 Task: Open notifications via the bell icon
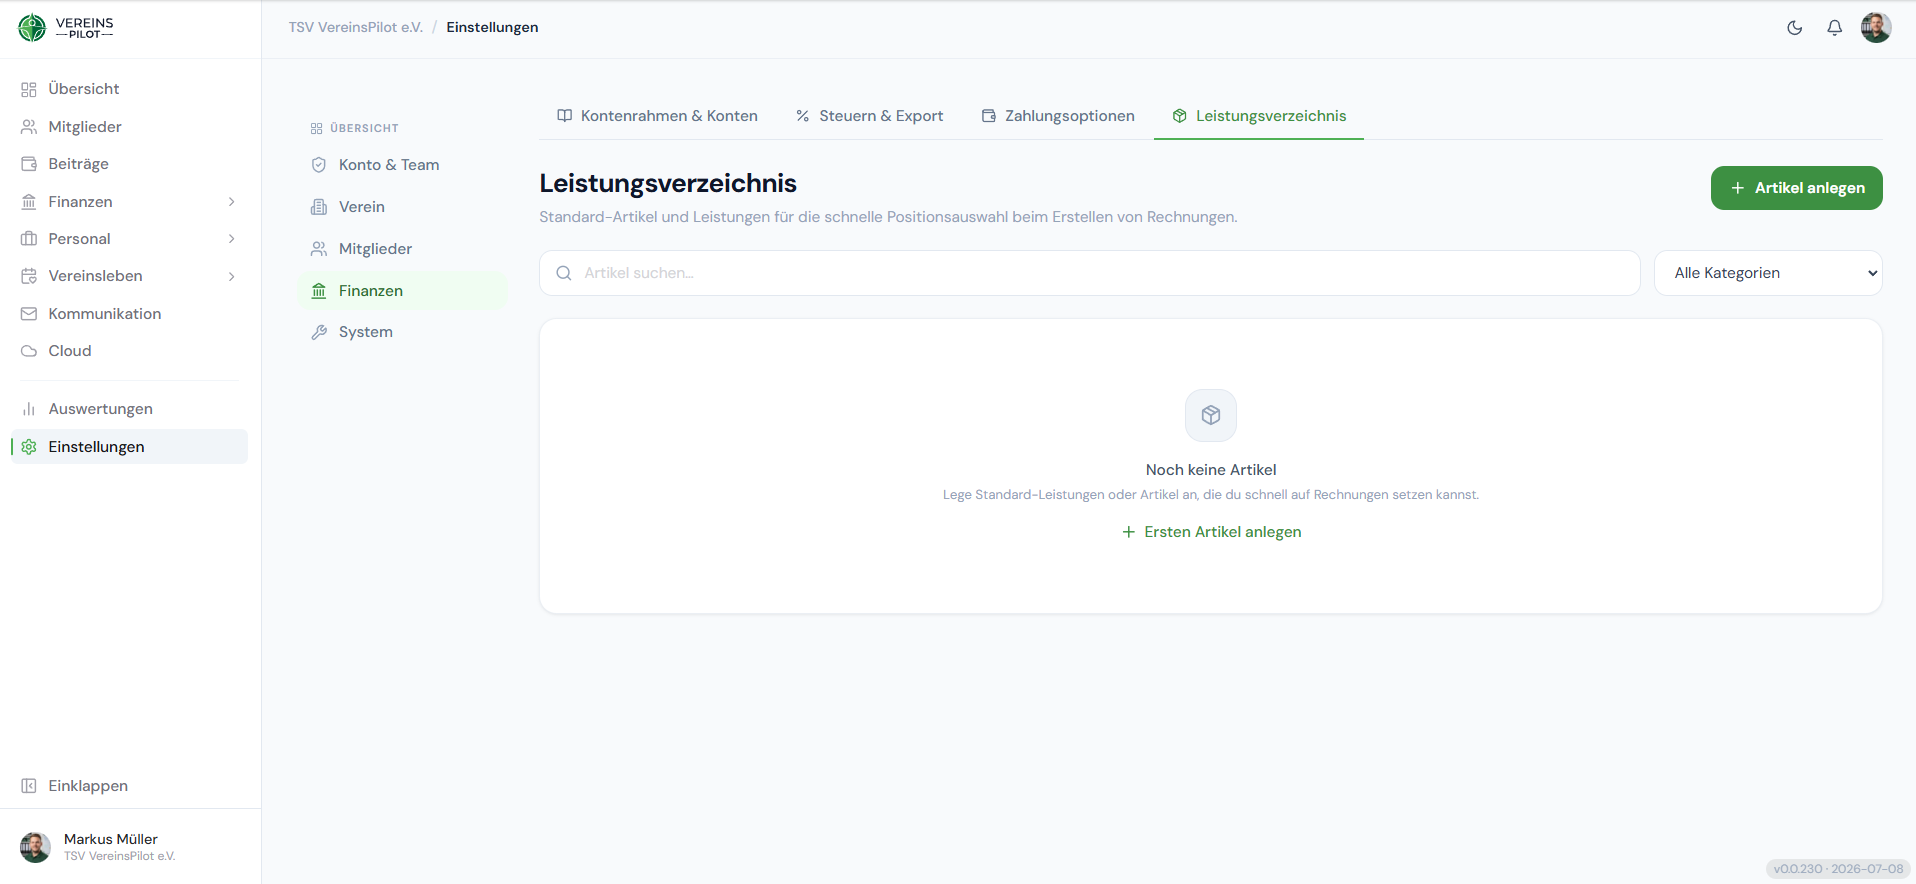1835,28
